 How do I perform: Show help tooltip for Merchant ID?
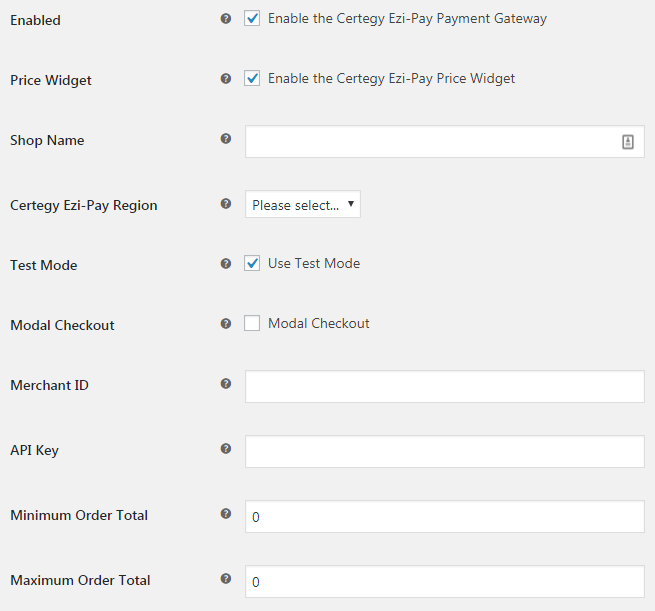[226, 384]
